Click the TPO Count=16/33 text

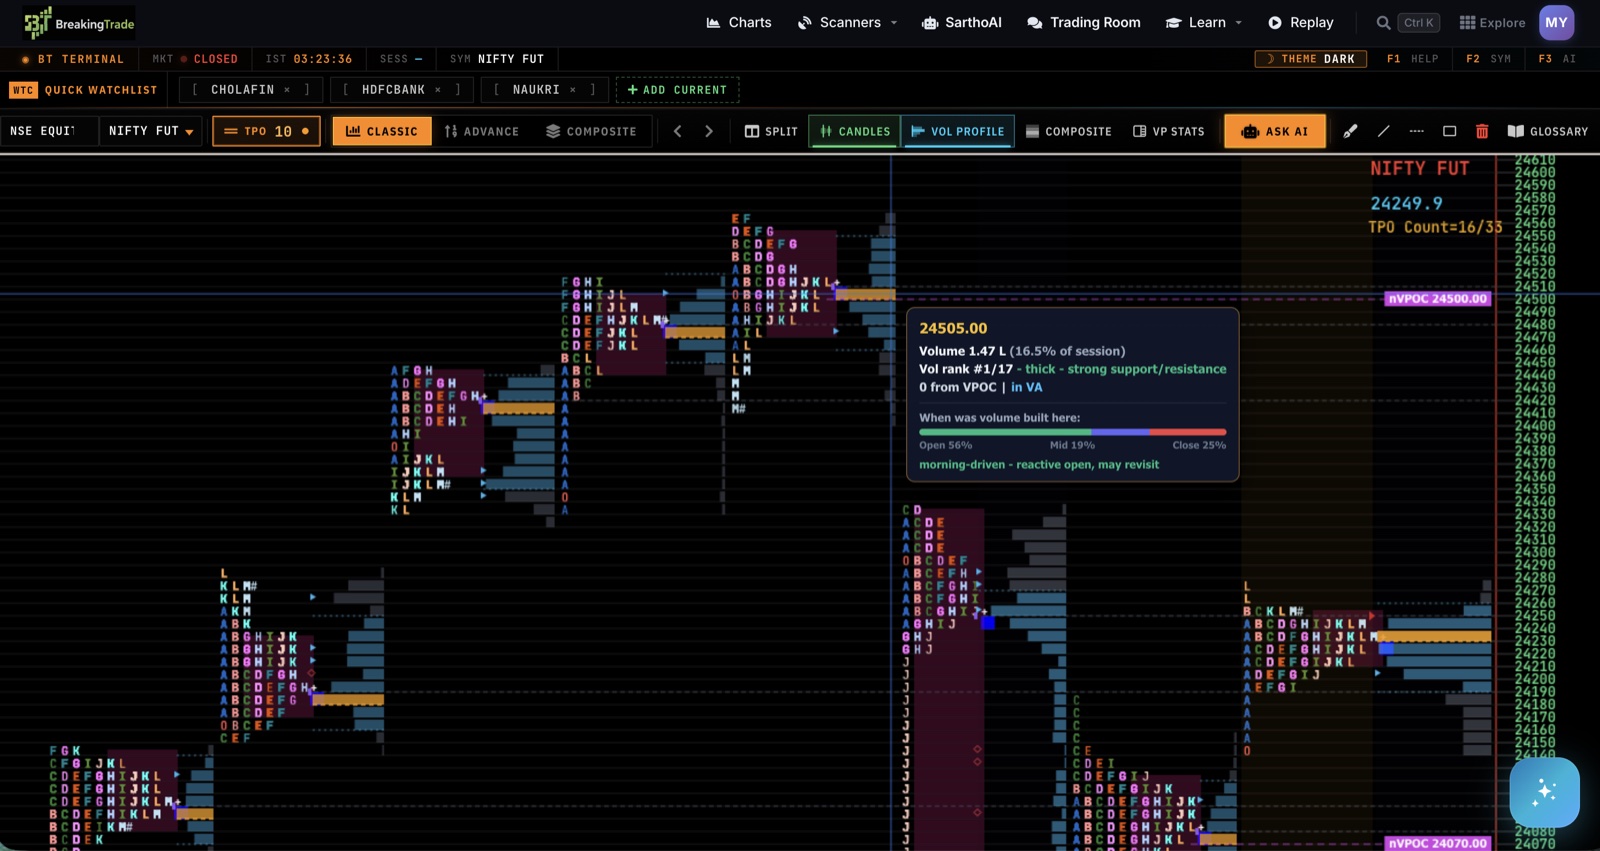tap(1435, 227)
